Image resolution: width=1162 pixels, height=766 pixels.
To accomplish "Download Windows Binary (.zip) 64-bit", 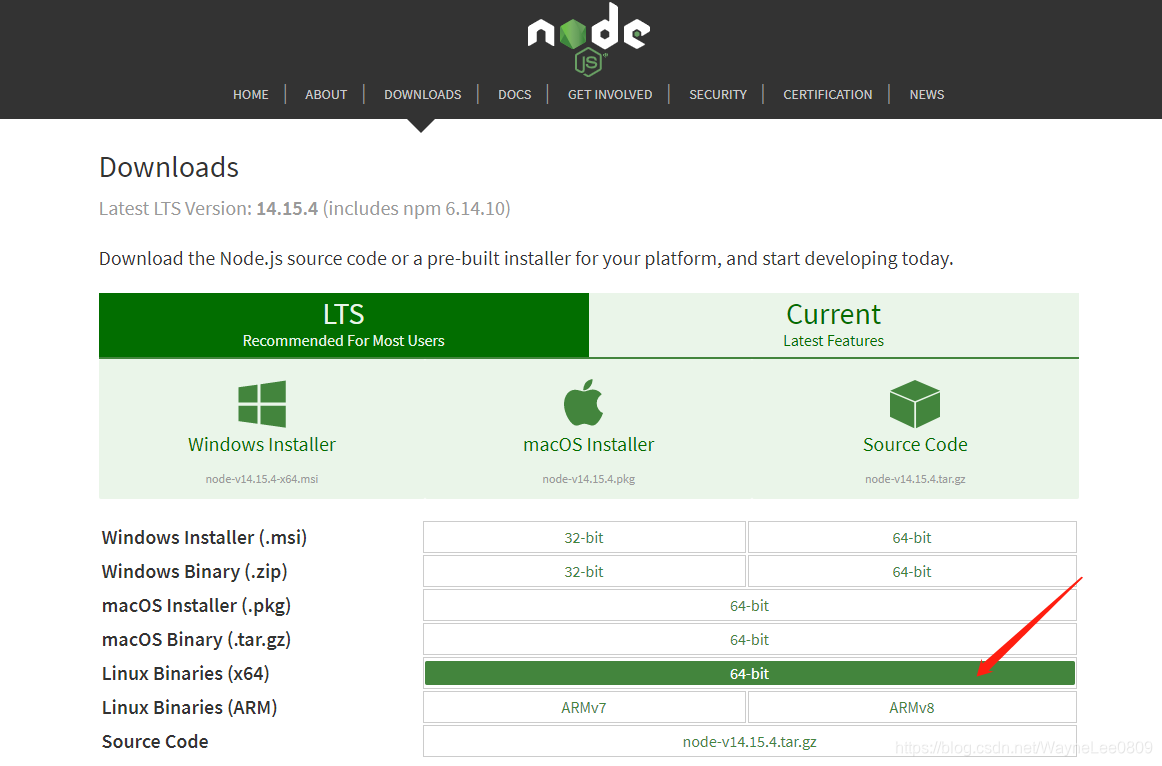I will (912, 572).
